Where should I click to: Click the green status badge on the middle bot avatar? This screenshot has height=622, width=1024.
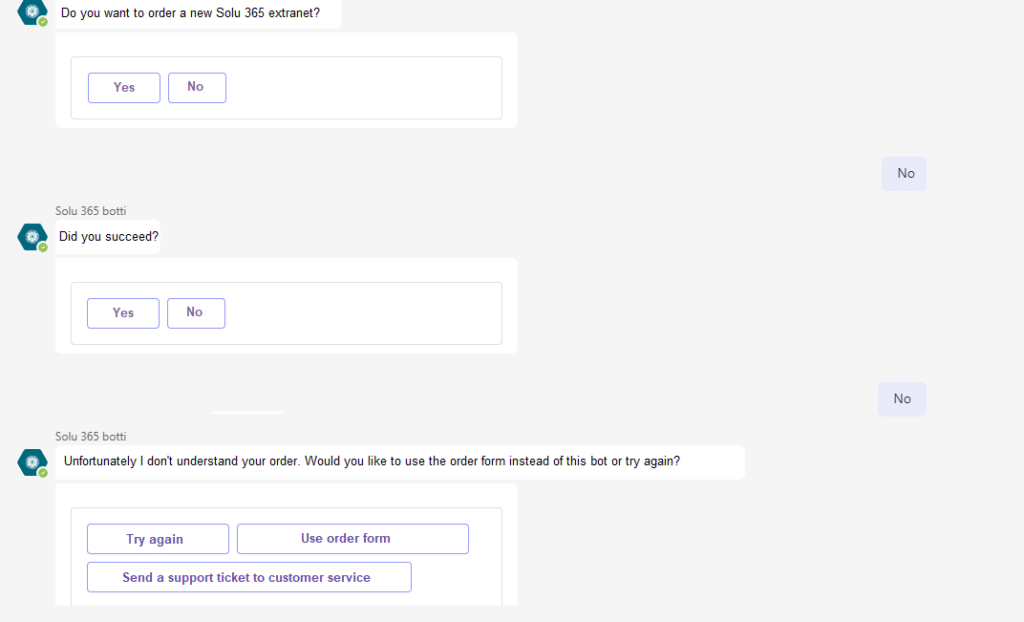[x=42, y=247]
